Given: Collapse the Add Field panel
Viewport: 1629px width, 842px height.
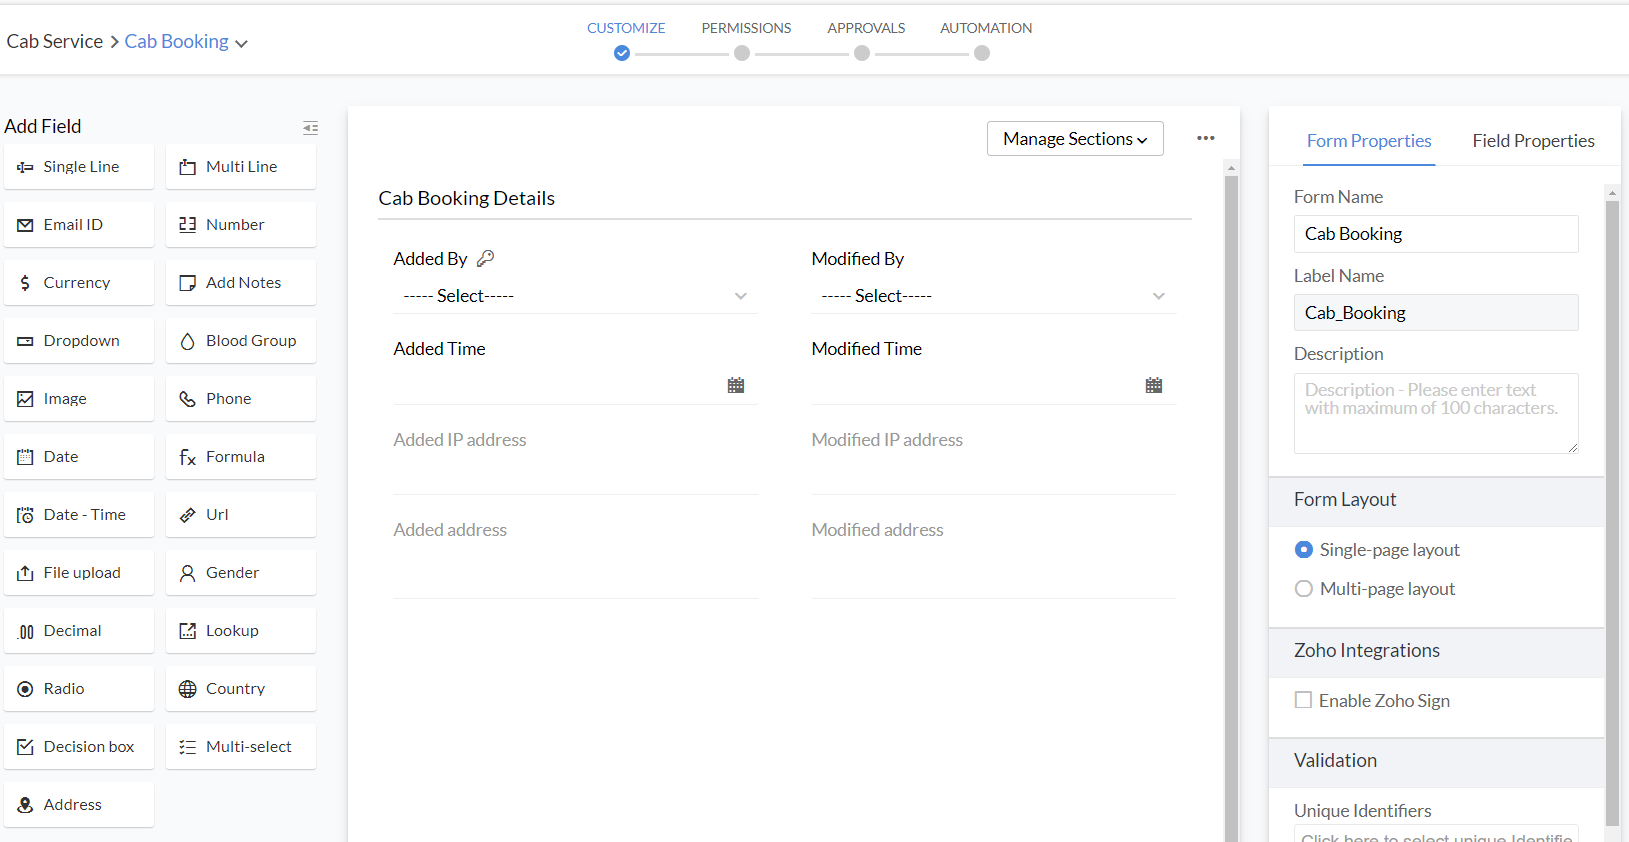Looking at the screenshot, I should [311, 127].
